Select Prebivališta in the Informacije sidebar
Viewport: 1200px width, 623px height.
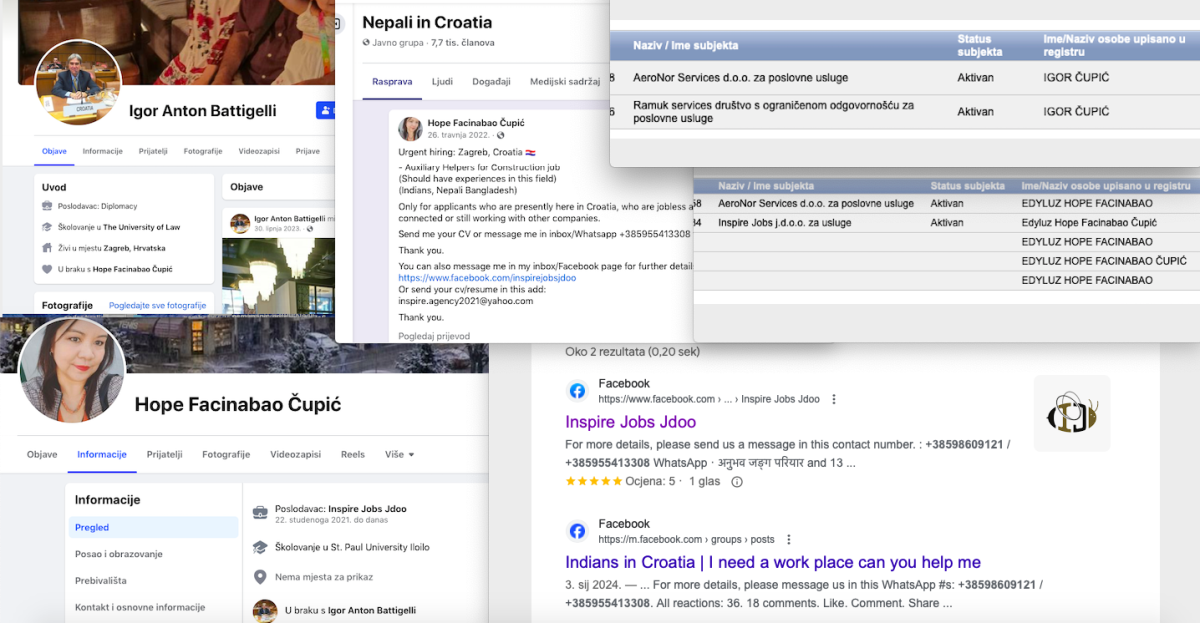(101, 580)
